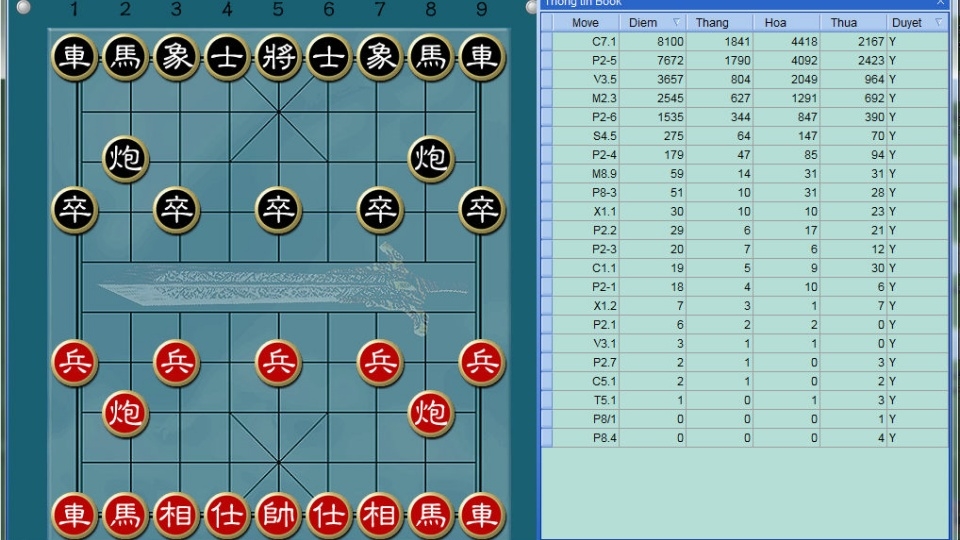The image size is (960, 540).
Task: Select the black chariot on file 1
Action: [75, 58]
